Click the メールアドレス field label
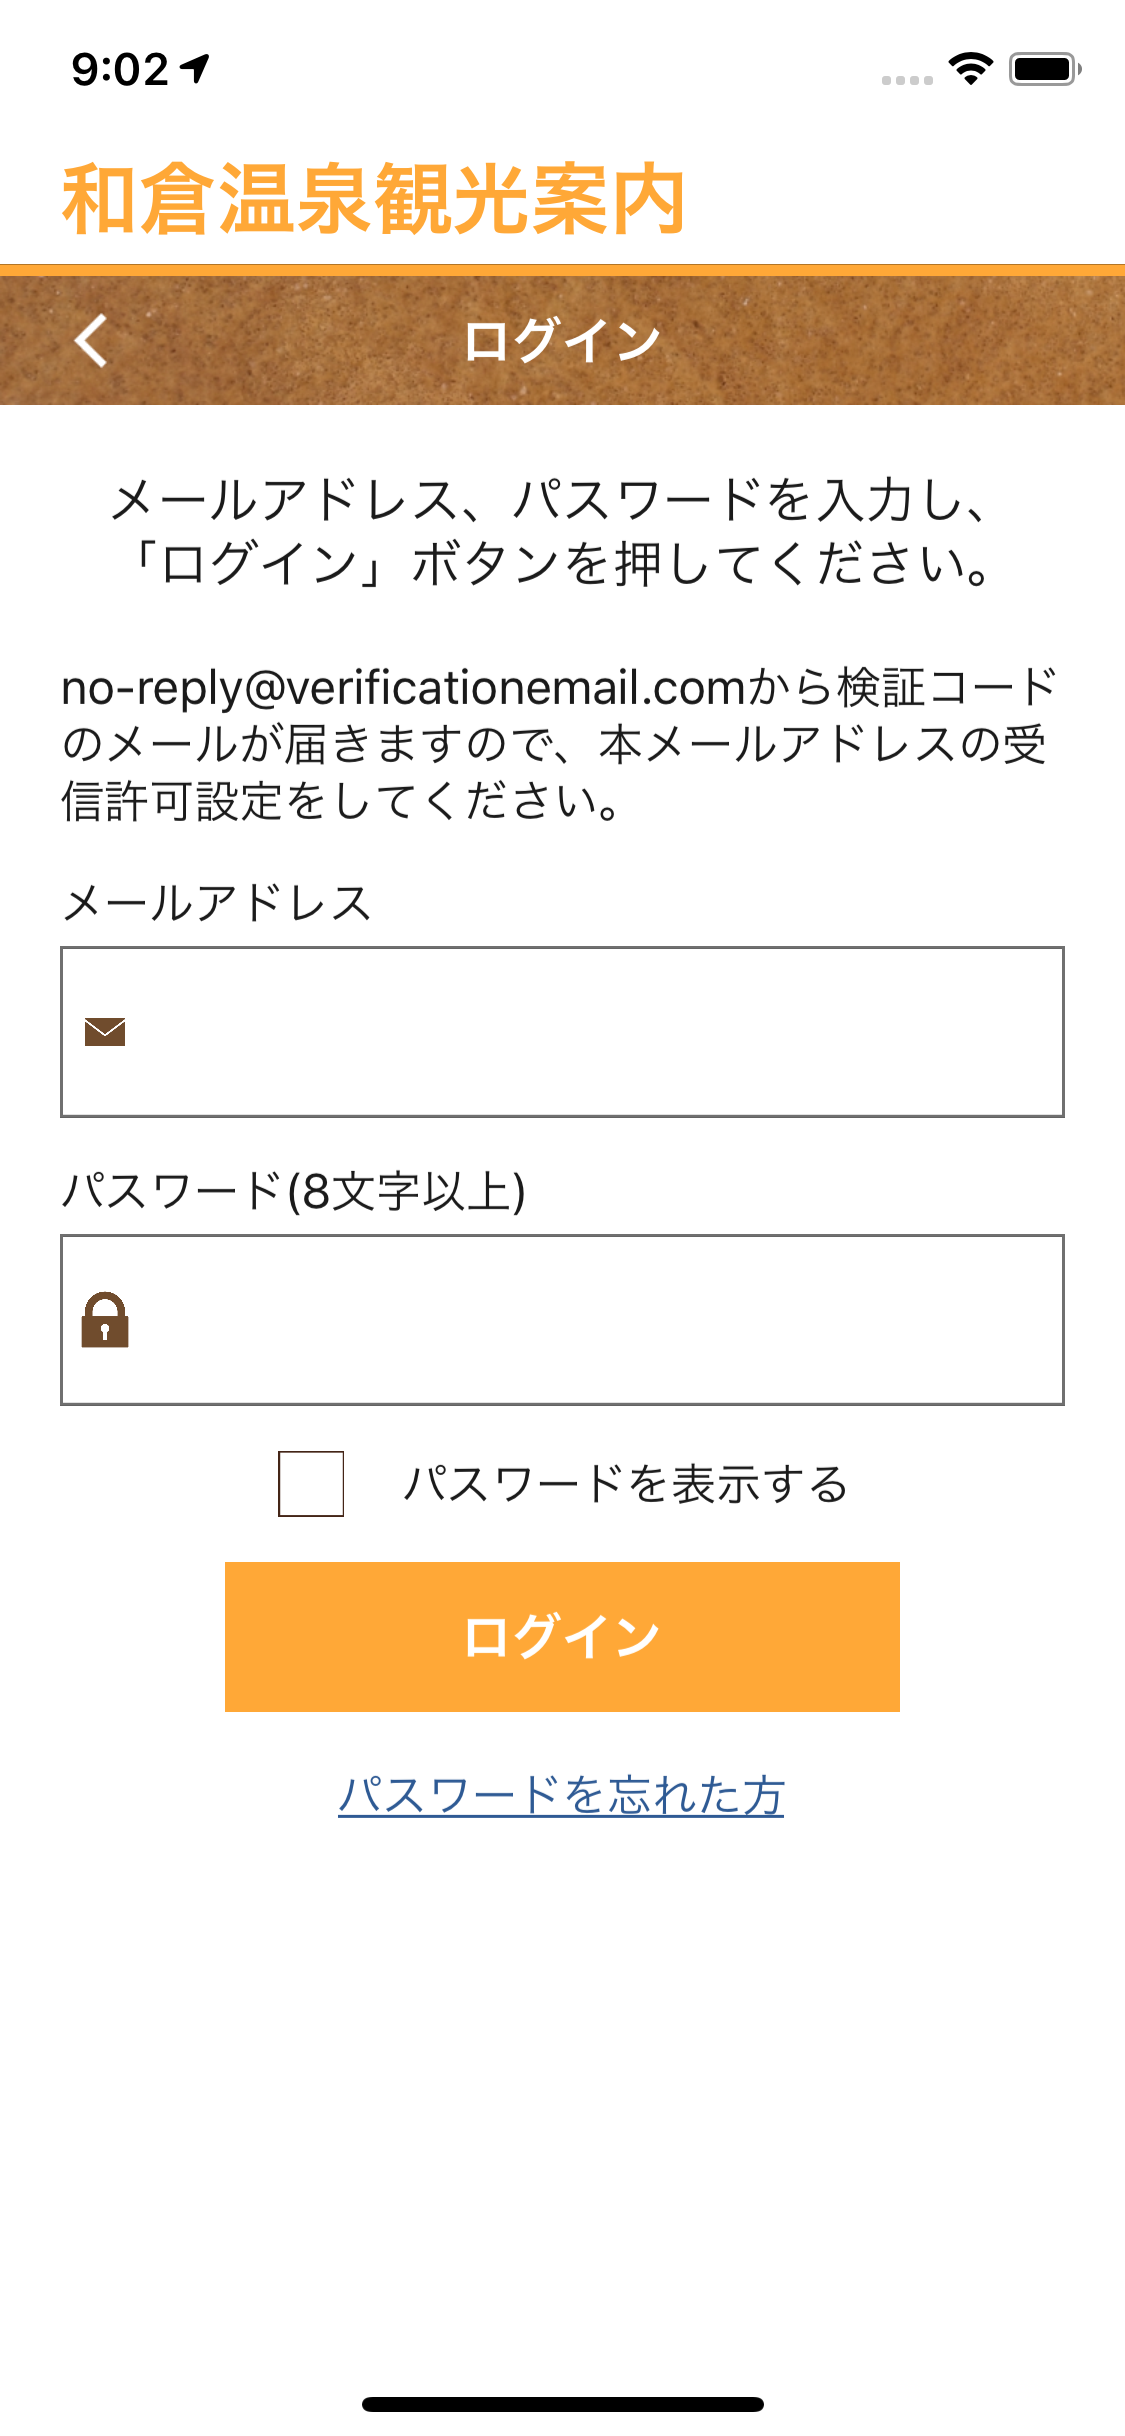This screenshot has width=1125, height=2436. [217, 903]
